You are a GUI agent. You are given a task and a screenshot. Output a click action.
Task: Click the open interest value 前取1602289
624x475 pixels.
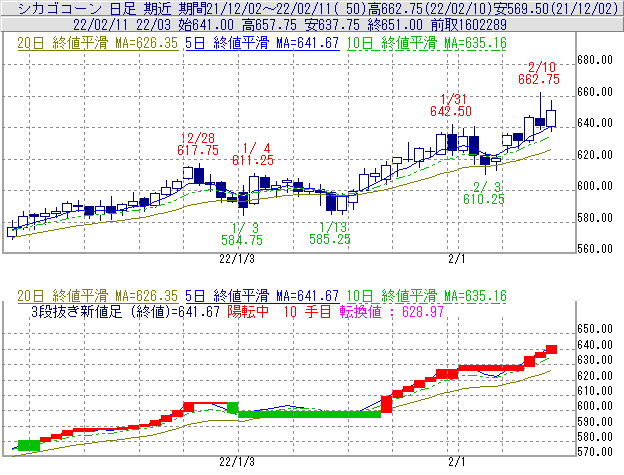click(x=469, y=25)
